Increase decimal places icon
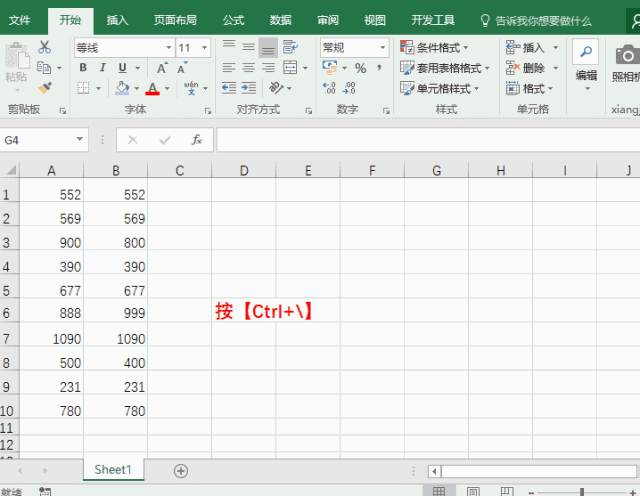The height and width of the screenshot is (496, 640). coord(329,88)
